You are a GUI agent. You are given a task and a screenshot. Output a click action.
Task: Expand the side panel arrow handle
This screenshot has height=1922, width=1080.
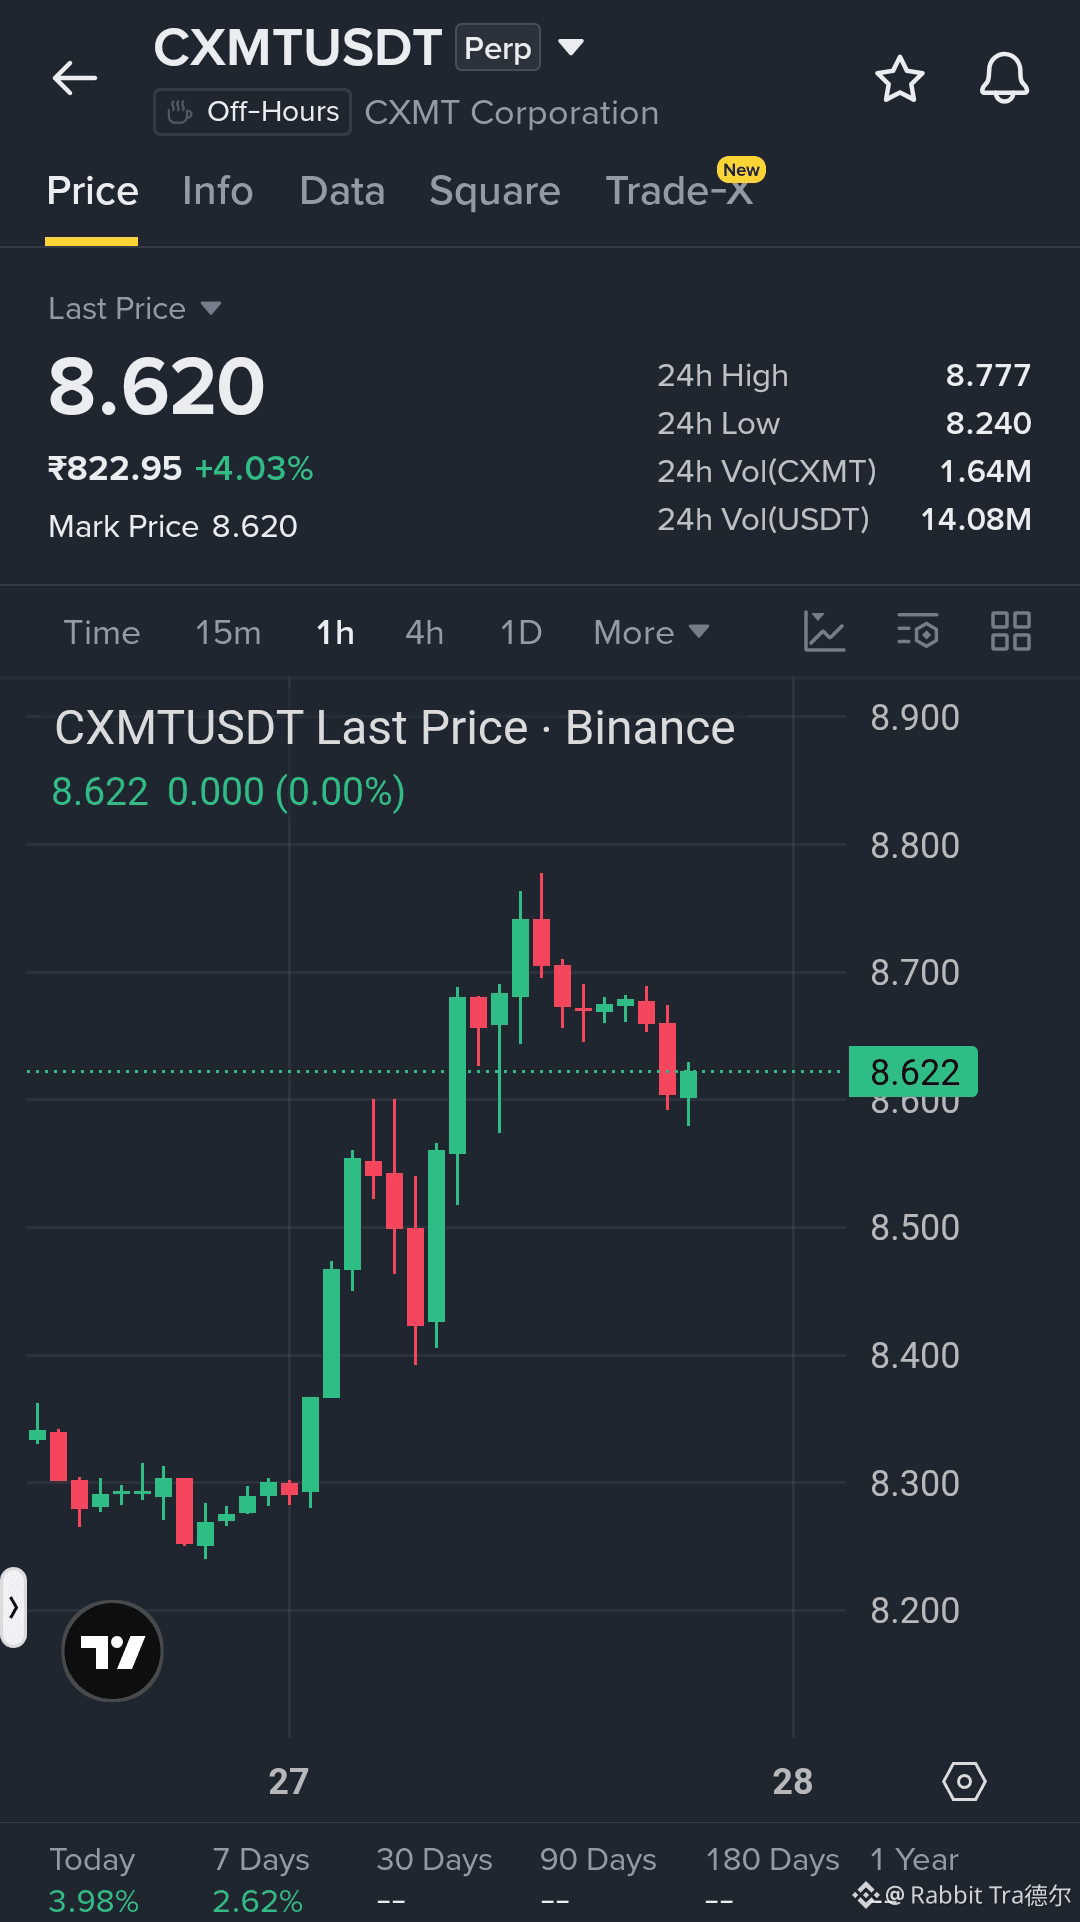click(x=13, y=1607)
